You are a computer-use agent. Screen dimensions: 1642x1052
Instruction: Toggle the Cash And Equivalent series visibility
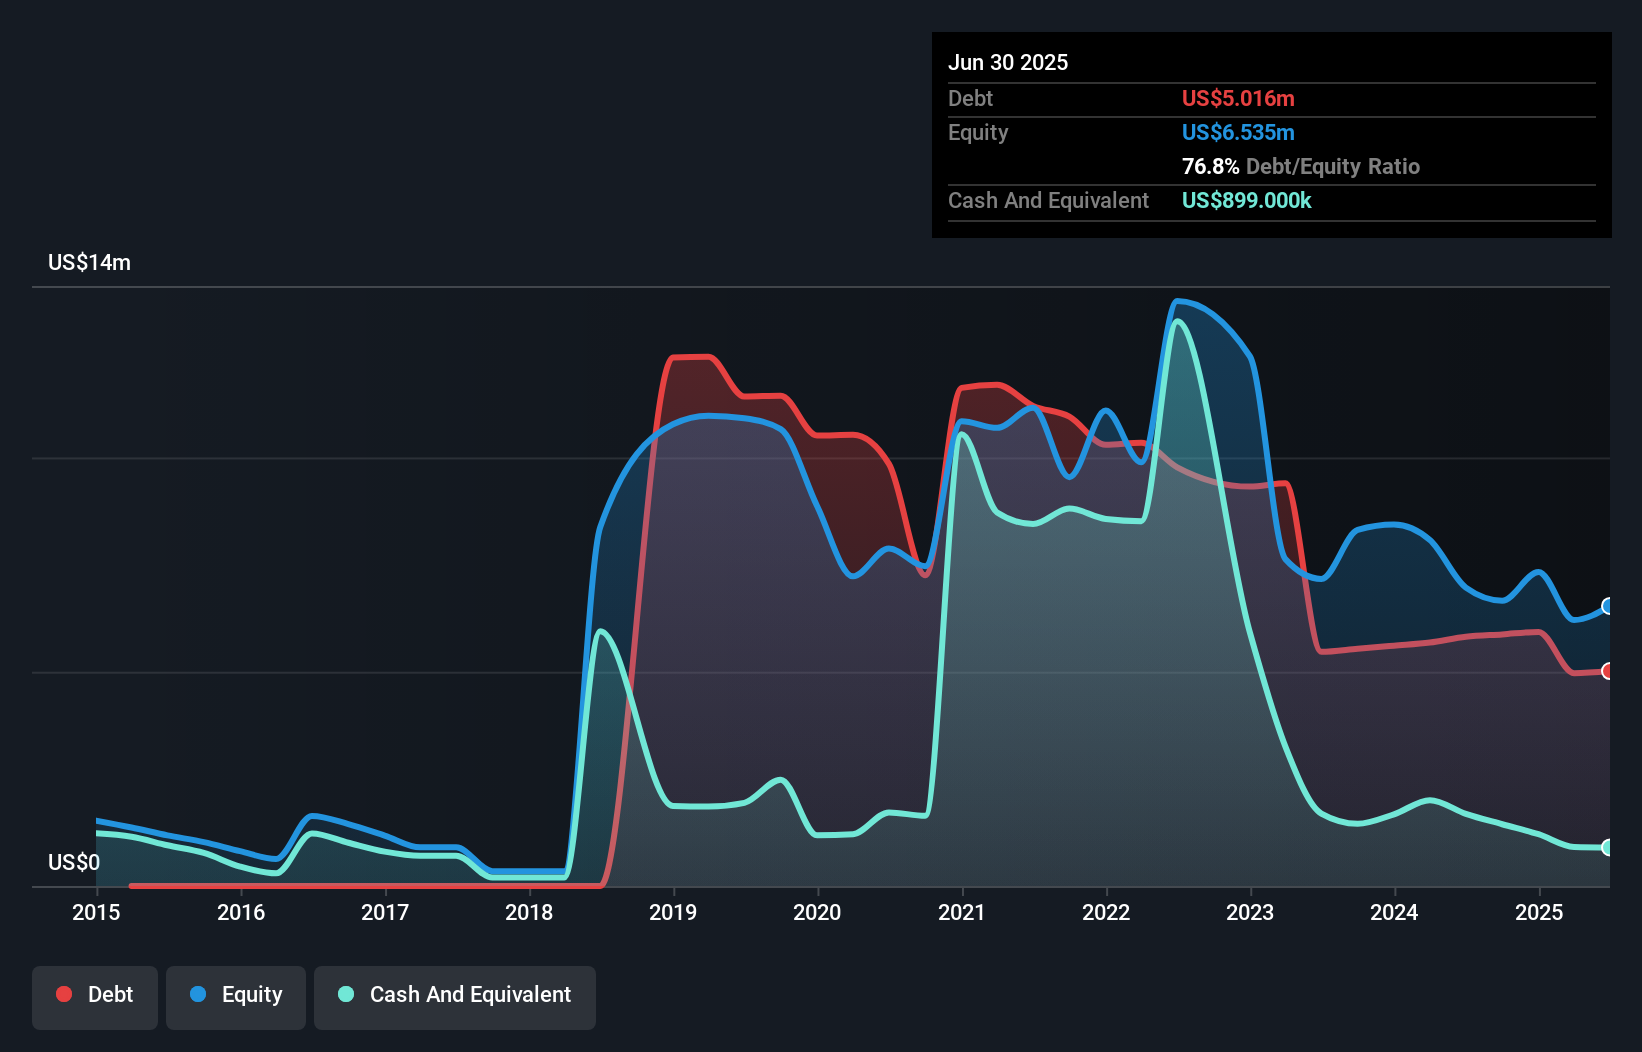(x=455, y=995)
